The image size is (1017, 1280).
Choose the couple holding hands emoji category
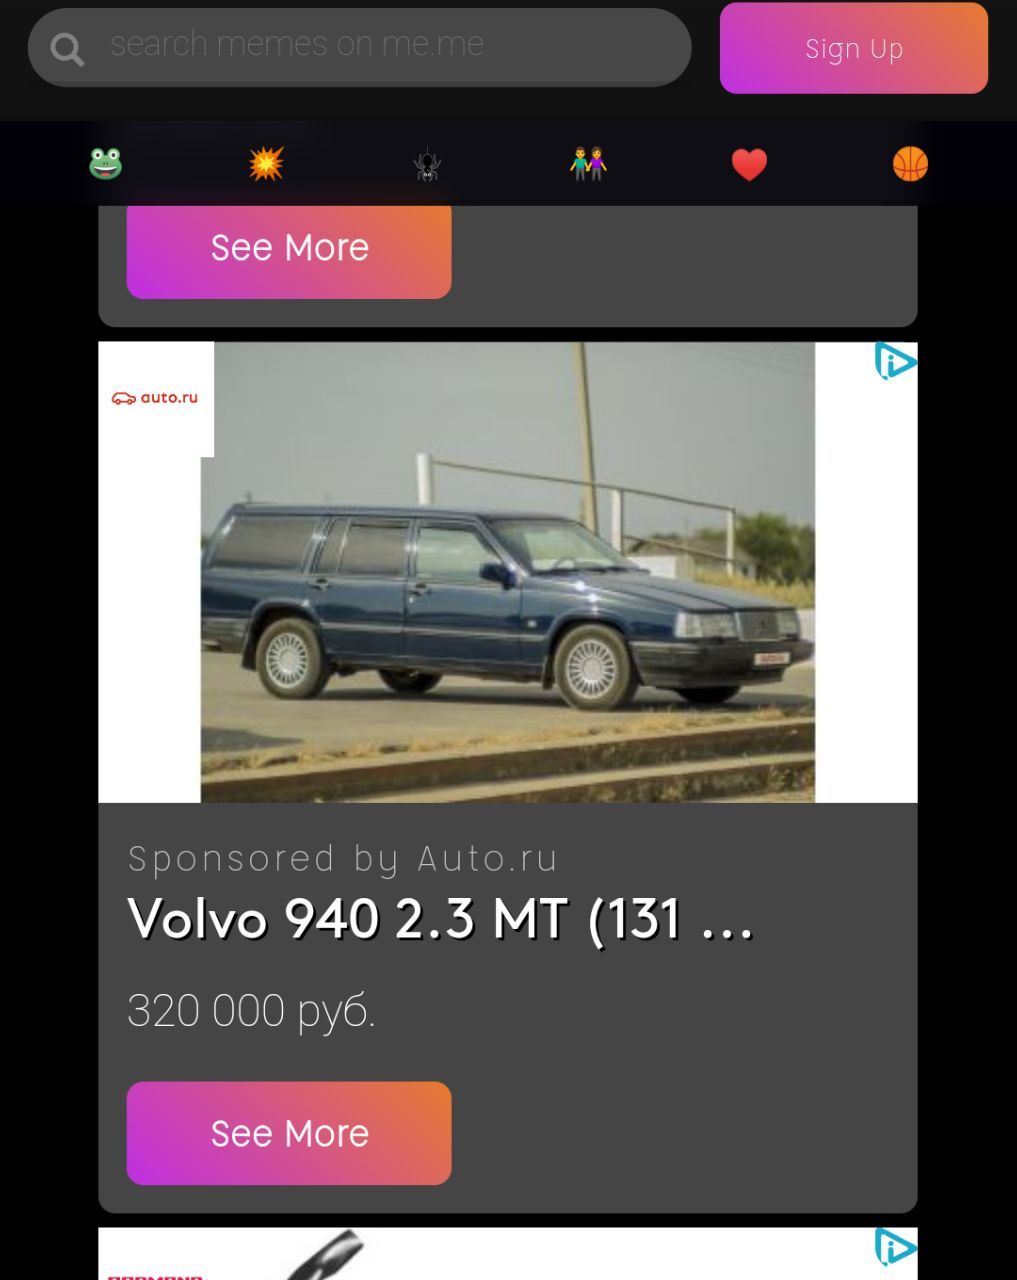(588, 163)
